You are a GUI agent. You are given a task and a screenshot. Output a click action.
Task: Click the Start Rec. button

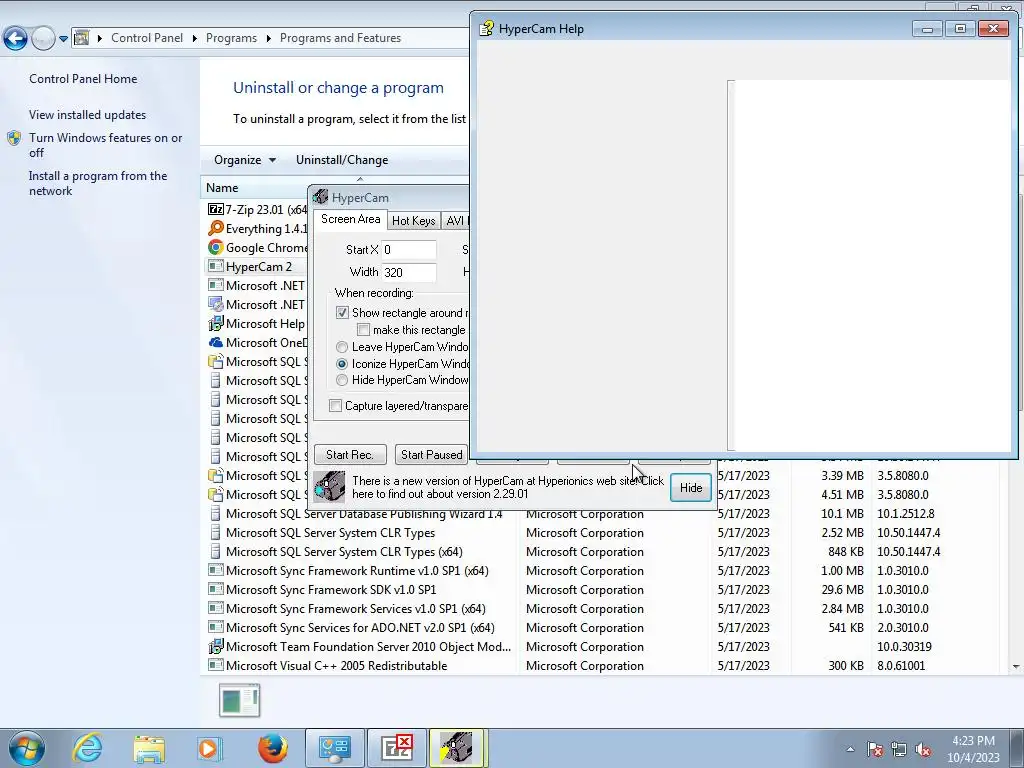click(x=349, y=455)
